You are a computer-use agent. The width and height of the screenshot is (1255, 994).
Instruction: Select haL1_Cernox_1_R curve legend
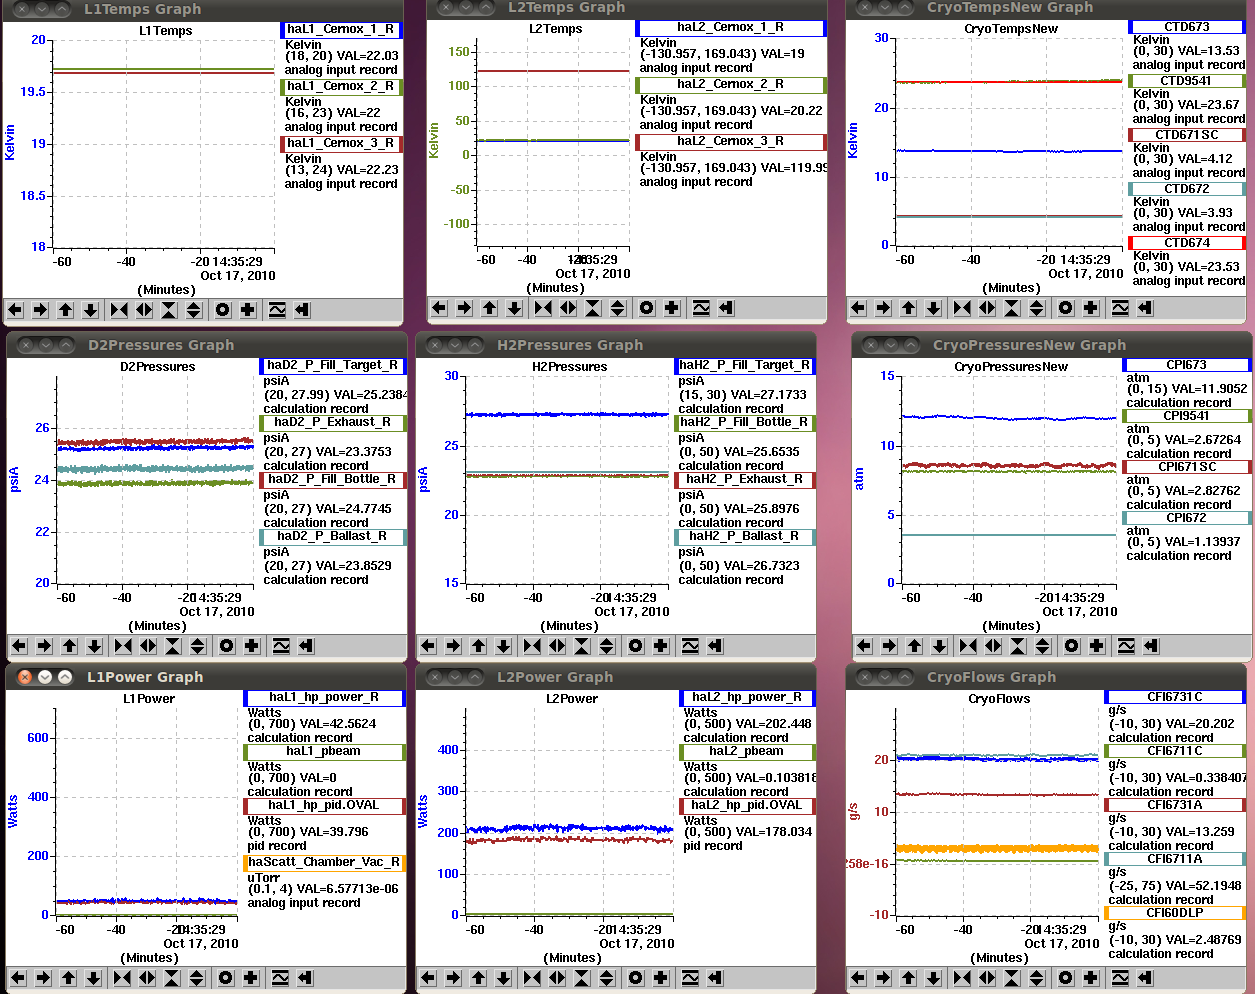[x=341, y=30]
